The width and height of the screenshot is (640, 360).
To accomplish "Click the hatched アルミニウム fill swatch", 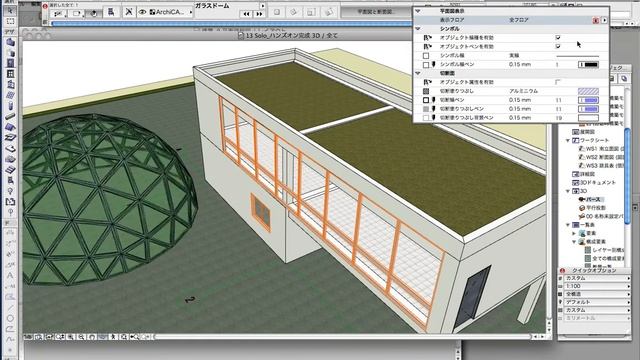I will tap(588, 91).
